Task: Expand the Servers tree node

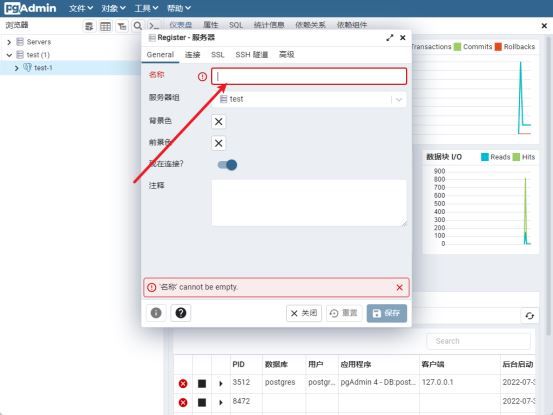Action: pyautogui.click(x=9, y=42)
